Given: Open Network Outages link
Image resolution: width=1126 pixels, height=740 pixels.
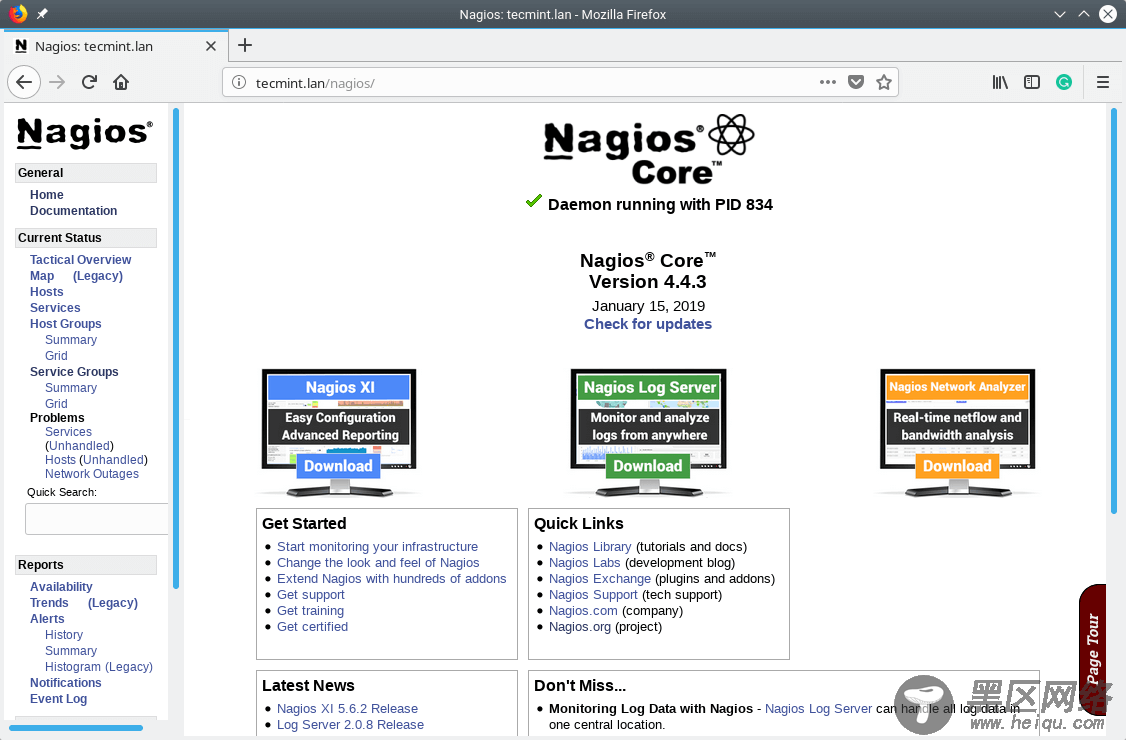Looking at the screenshot, I should point(92,474).
